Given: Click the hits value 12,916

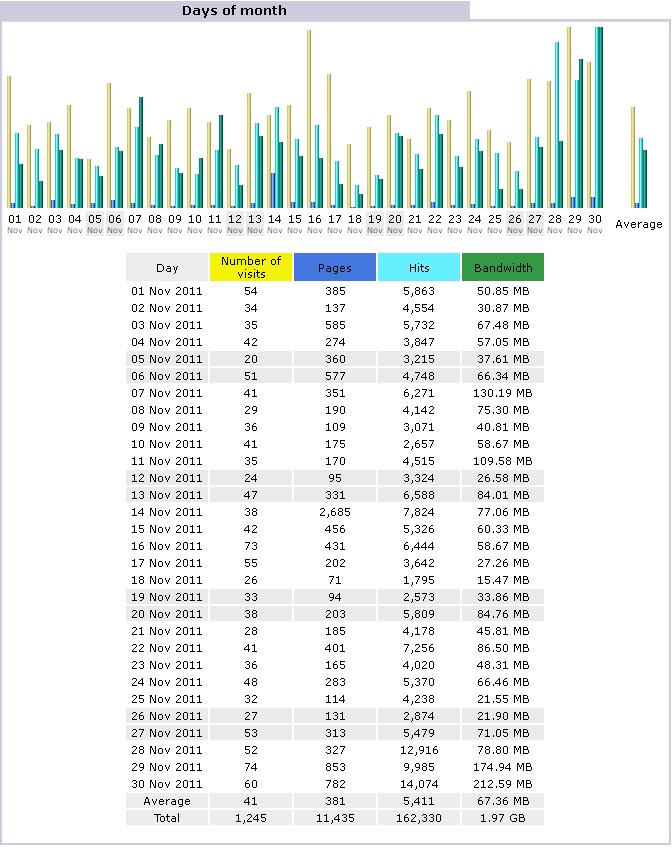Looking at the screenshot, I should (x=419, y=750).
